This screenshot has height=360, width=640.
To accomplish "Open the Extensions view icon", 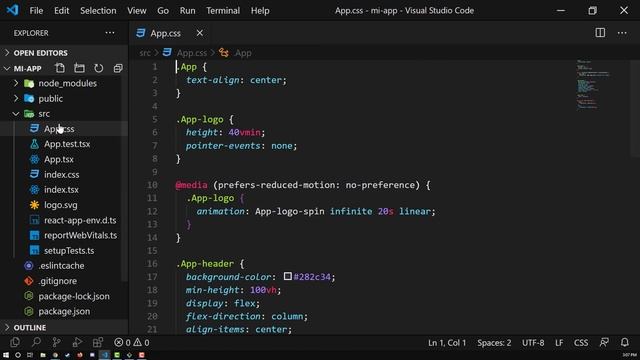I will pos(98,342).
